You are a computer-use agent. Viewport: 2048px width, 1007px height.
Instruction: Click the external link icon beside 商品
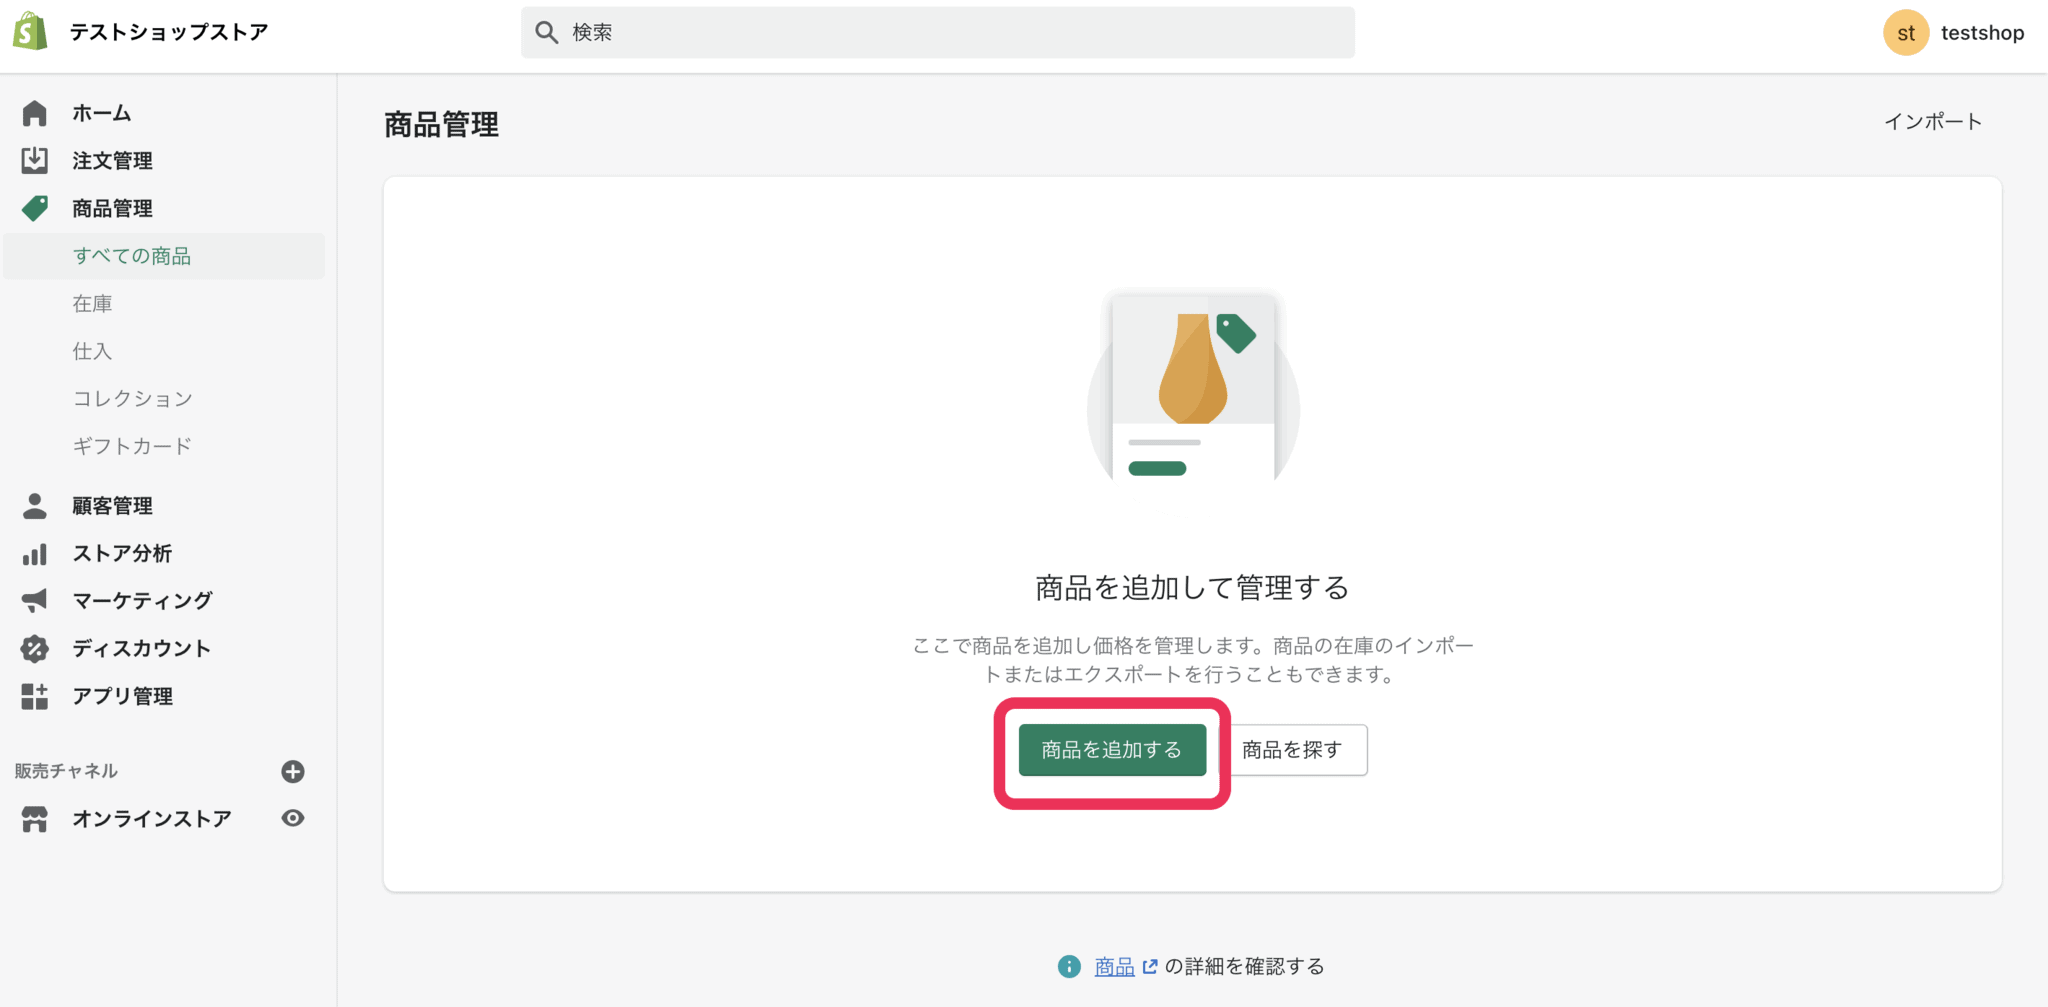pos(1150,966)
